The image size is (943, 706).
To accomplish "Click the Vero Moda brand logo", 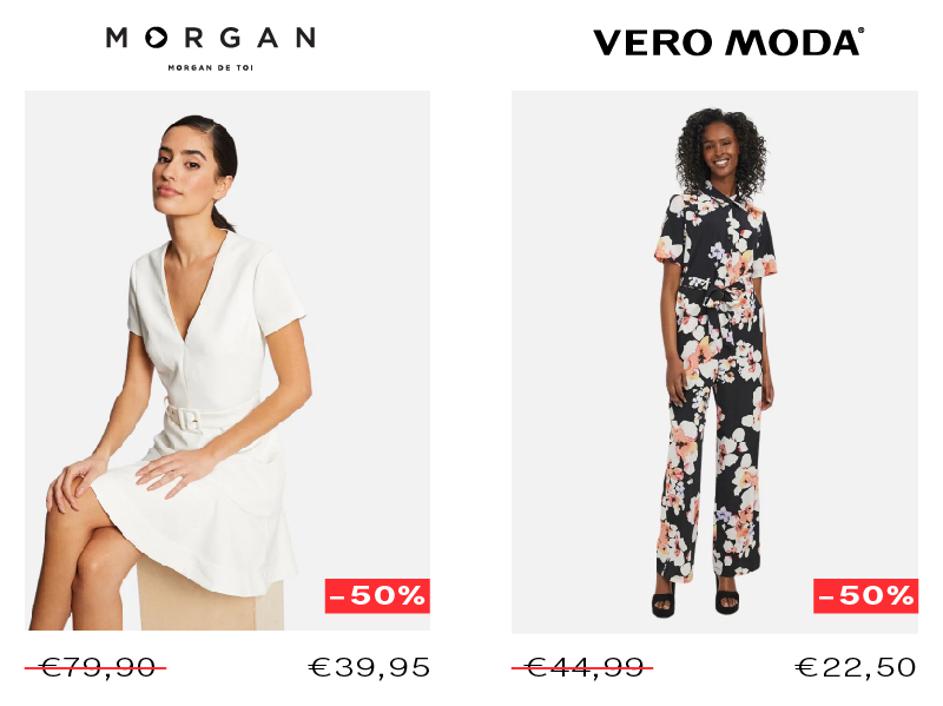I will [x=728, y=42].
